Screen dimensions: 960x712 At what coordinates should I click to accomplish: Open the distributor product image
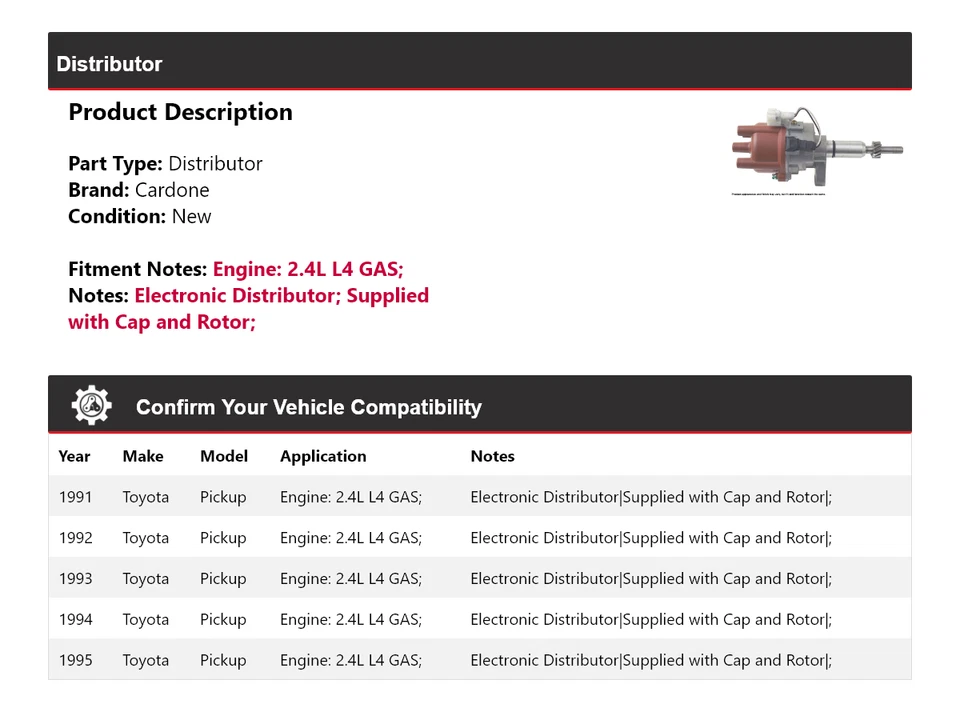tap(818, 151)
